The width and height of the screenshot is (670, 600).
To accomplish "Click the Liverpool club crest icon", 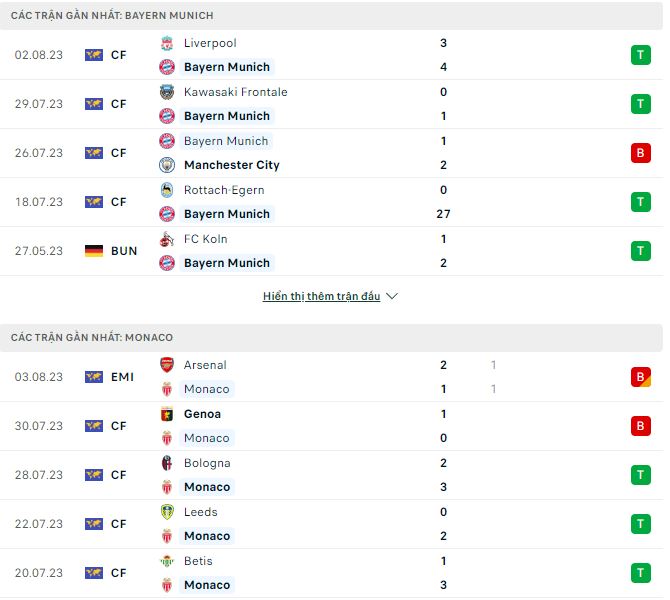I will coord(167,43).
